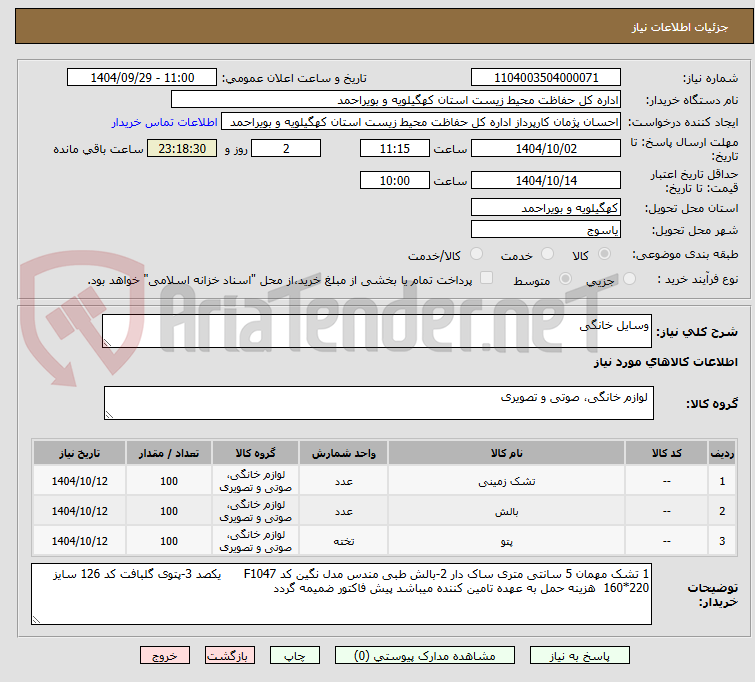Click the گروه کالا table column header
The height and width of the screenshot is (682, 755).
pos(255,453)
